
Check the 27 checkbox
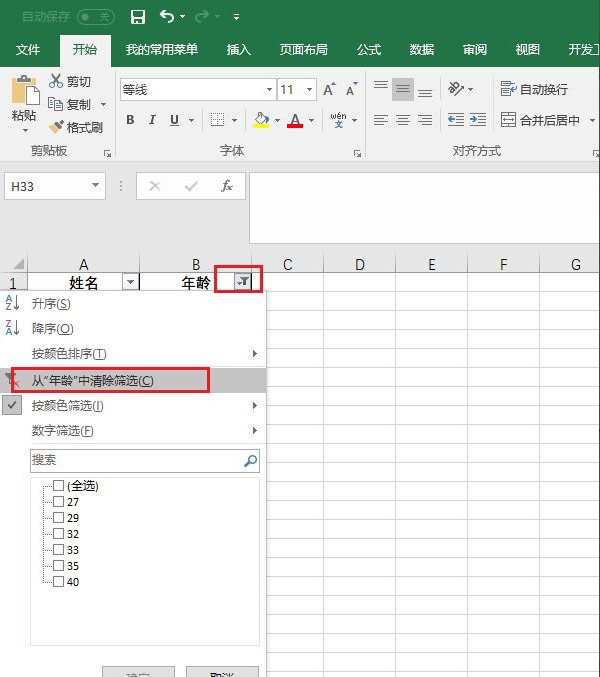coord(58,501)
